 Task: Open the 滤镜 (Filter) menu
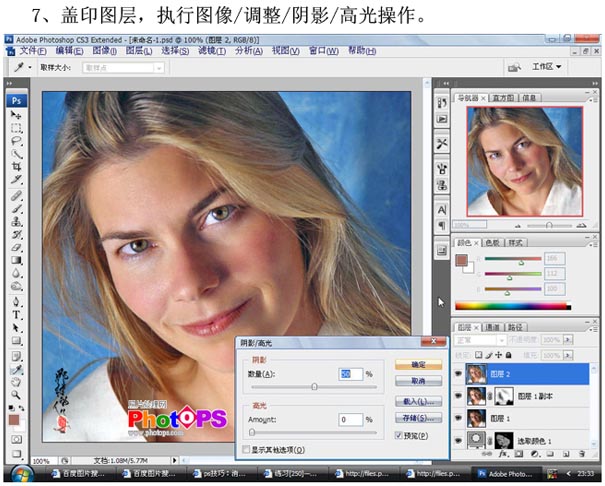pyautogui.click(x=209, y=50)
